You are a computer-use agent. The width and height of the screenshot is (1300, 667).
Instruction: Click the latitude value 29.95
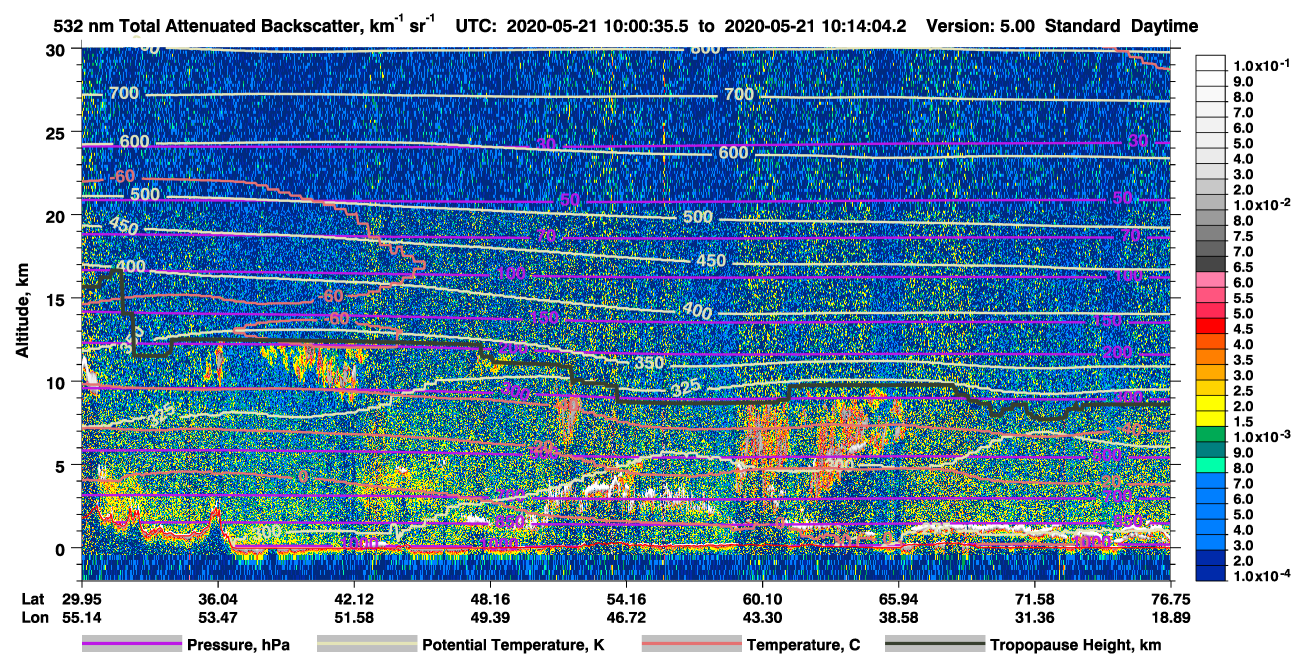pyautogui.click(x=82, y=599)
